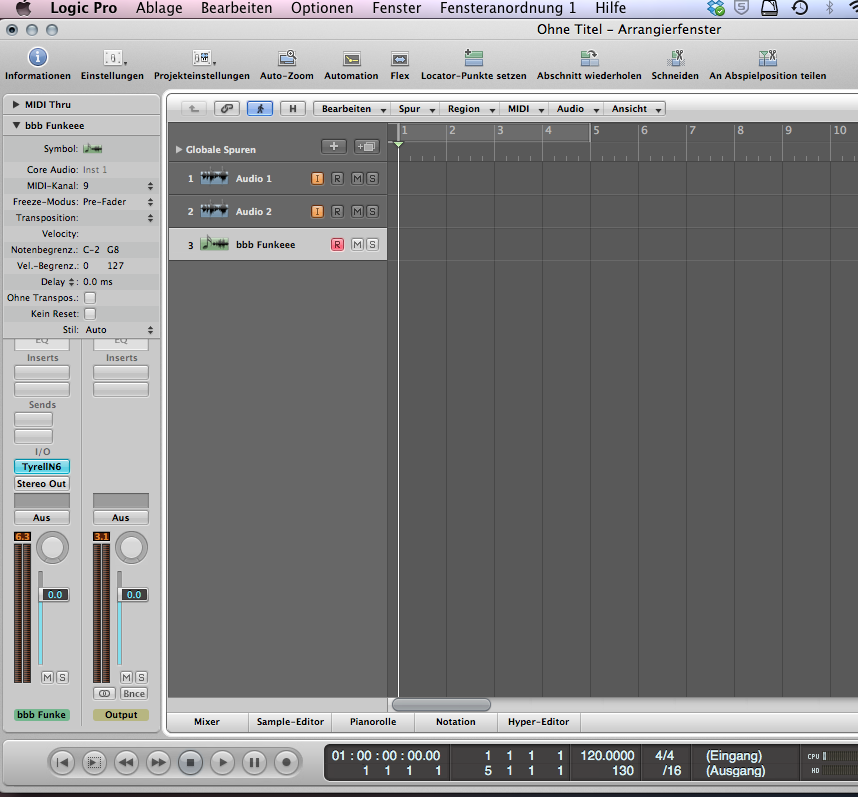Open Einstellungen toolbar icon

pos(113,57)
